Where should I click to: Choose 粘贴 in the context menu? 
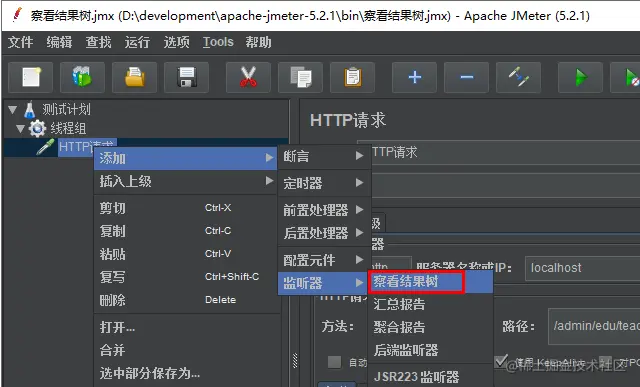186,254
